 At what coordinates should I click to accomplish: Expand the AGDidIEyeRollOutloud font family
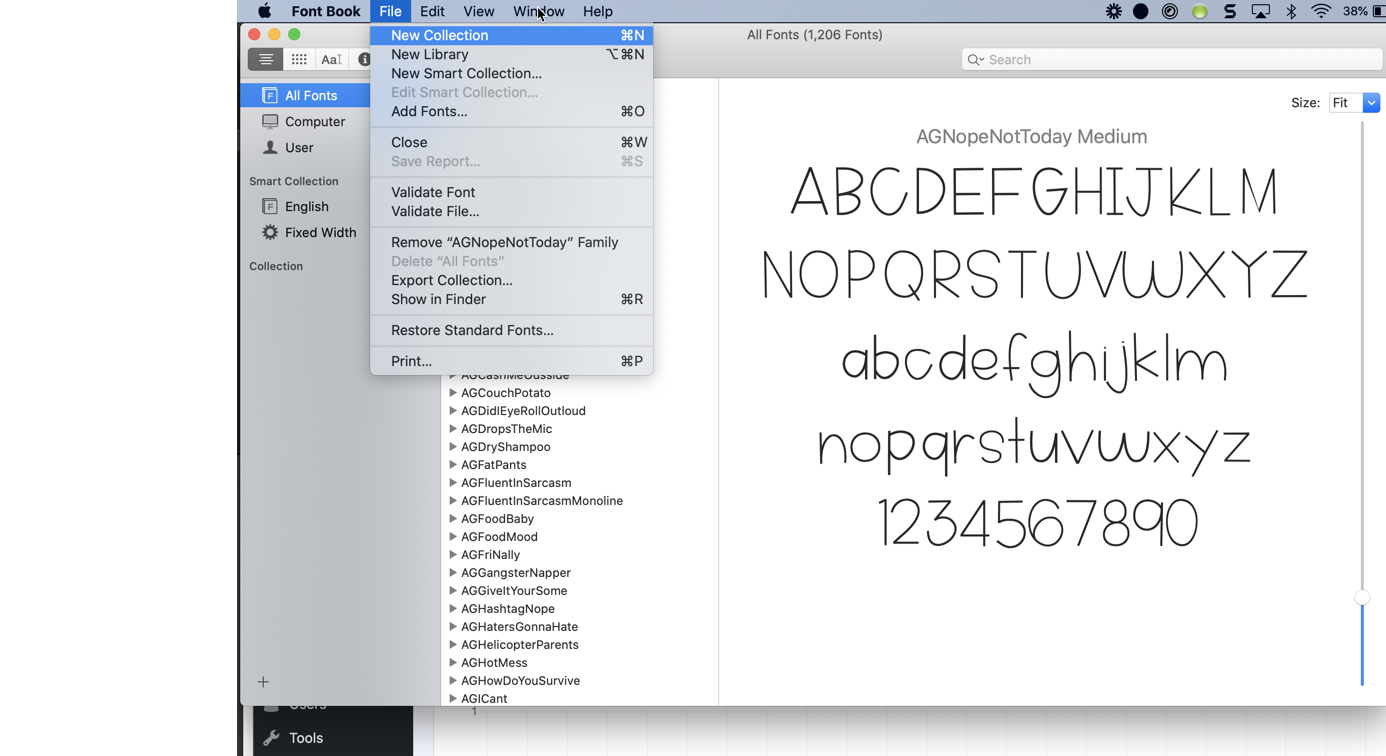pos(453,411)
